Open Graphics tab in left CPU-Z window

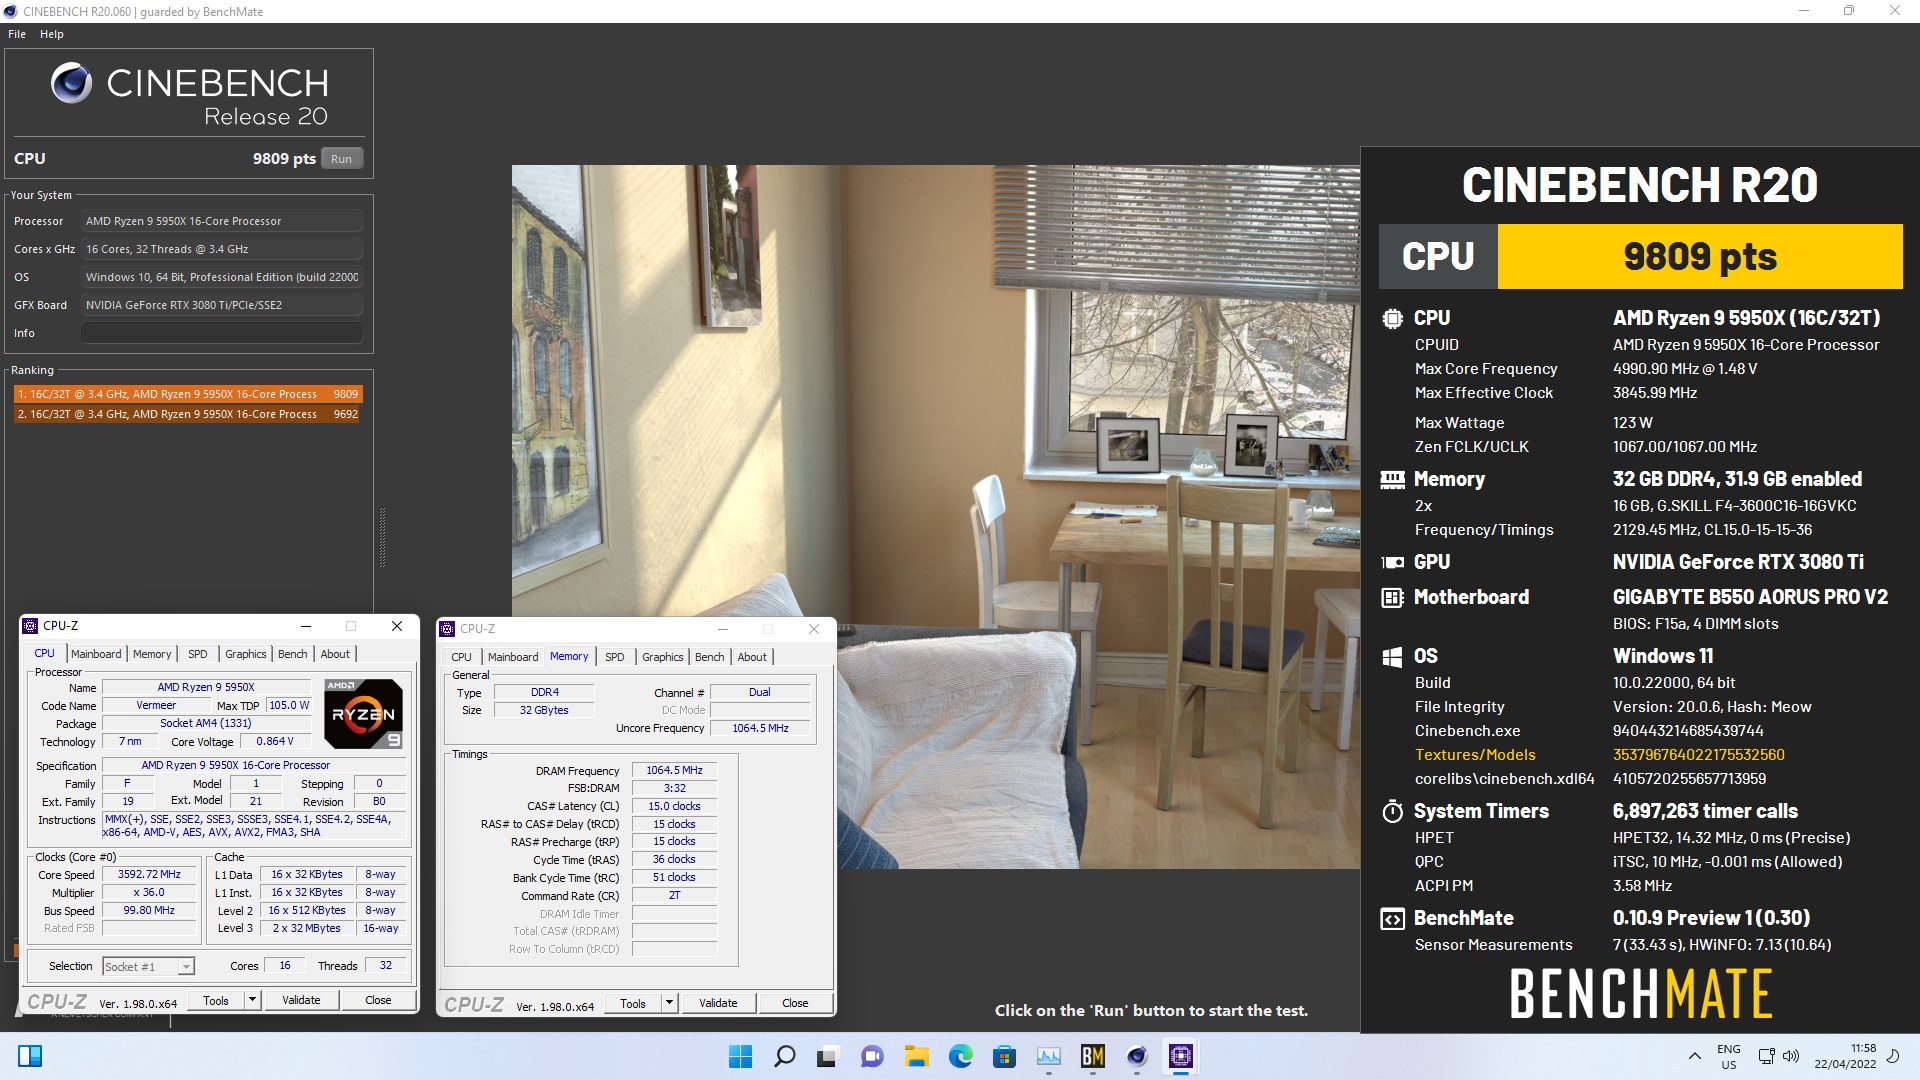[245, 654]
